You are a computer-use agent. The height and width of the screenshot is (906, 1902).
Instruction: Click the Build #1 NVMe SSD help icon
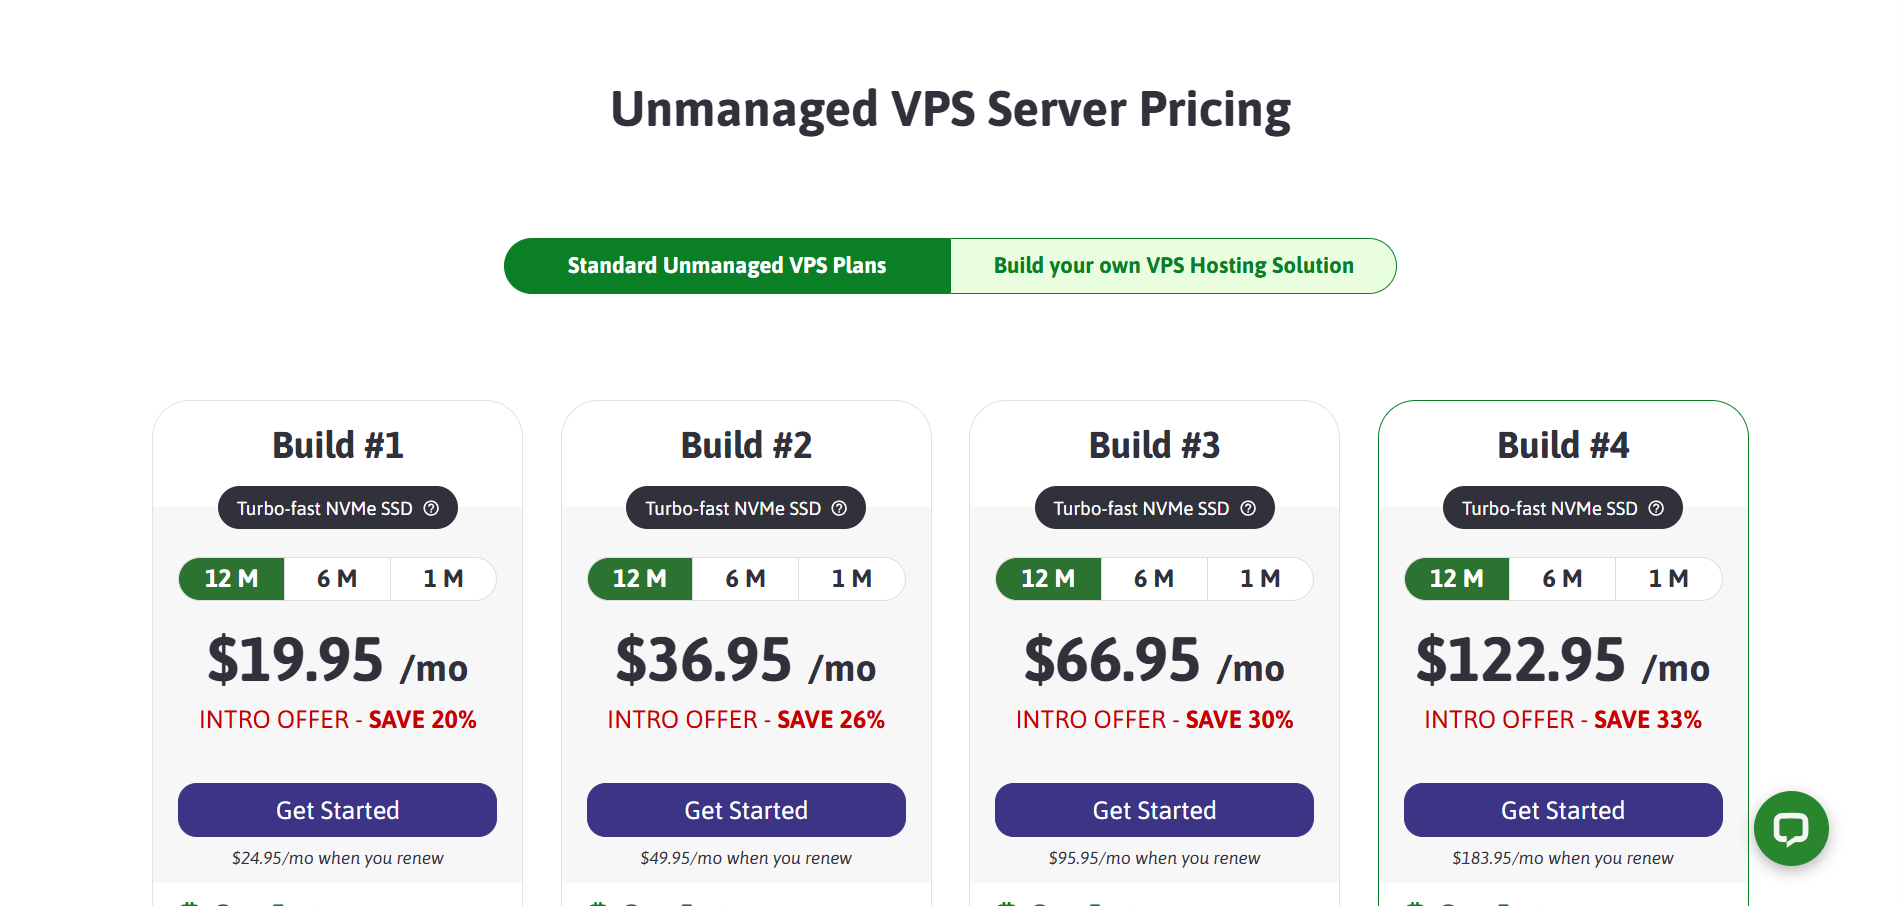tap(431, 508)
